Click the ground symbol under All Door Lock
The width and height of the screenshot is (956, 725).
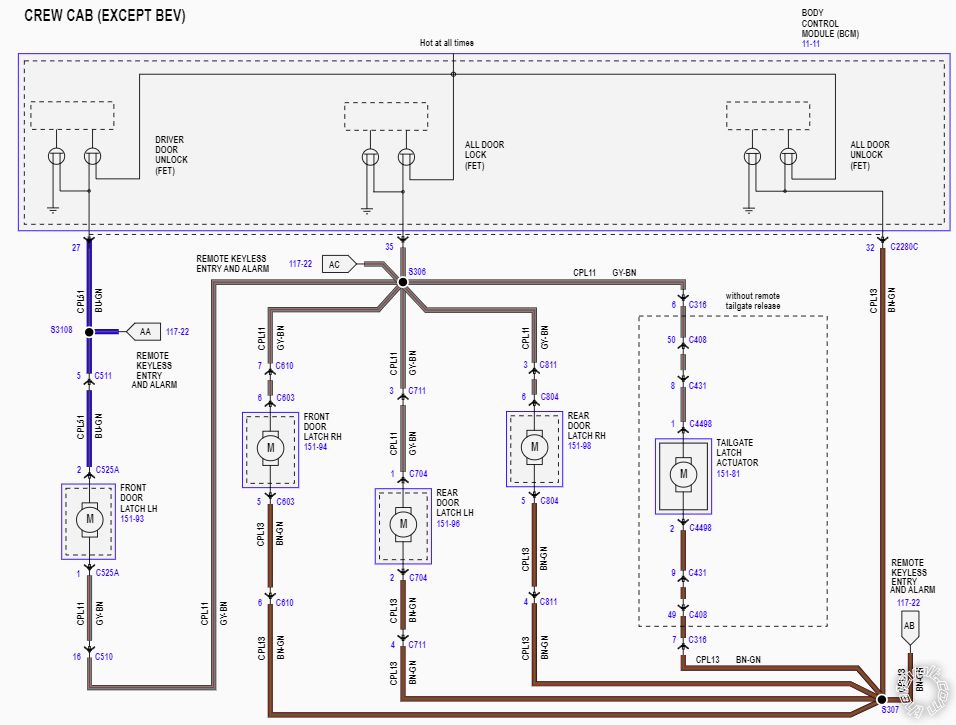[366, 211]
